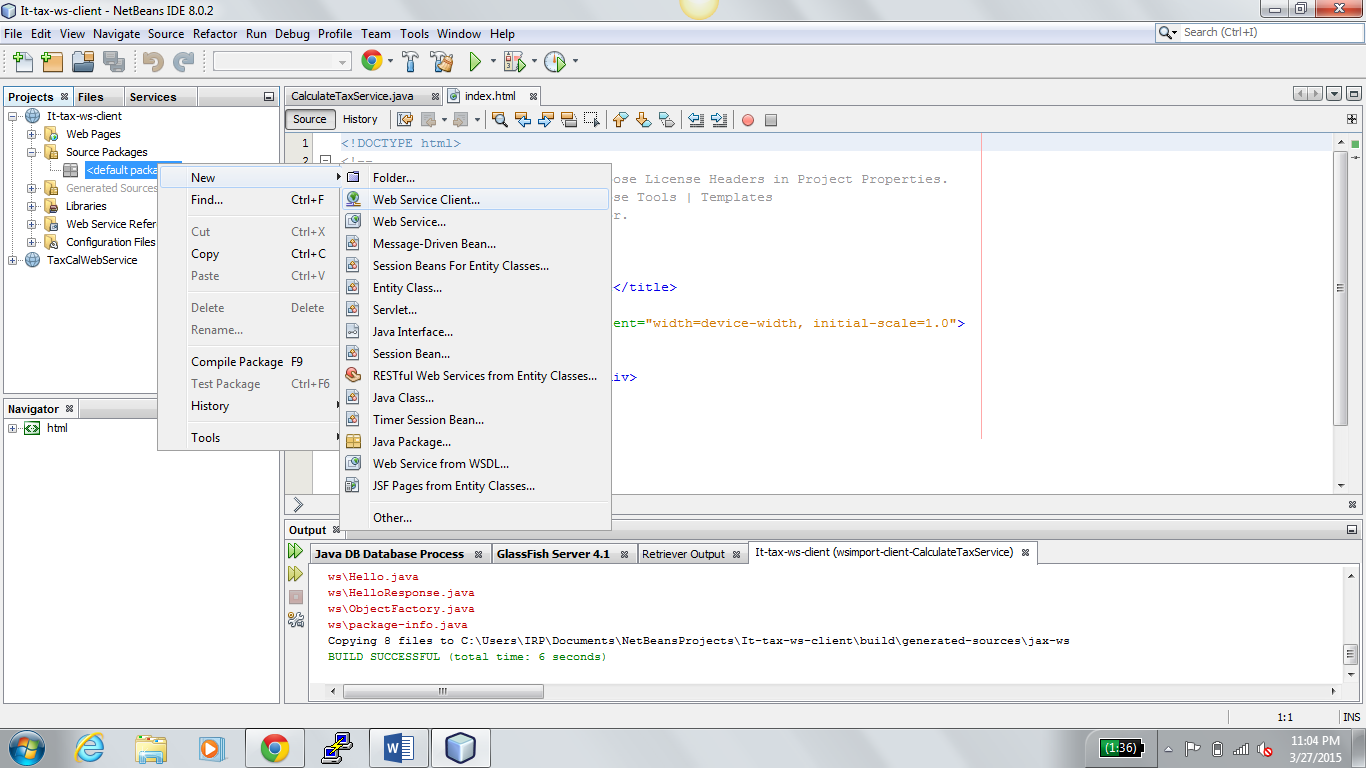Close the index.html editor tab
This screenshot has height=768, width=1366.
pyautogui.click(x=533, y=97)
